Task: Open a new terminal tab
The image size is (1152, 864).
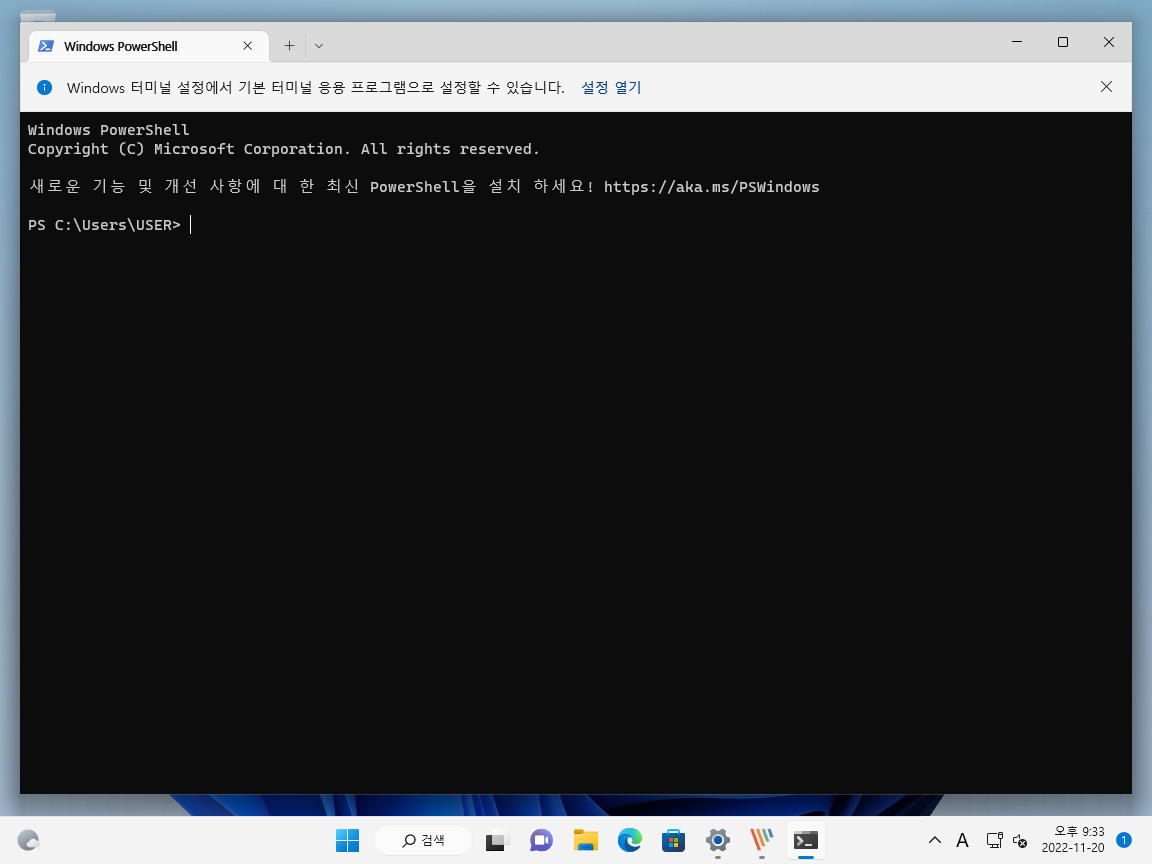Action: coord(289,46)
